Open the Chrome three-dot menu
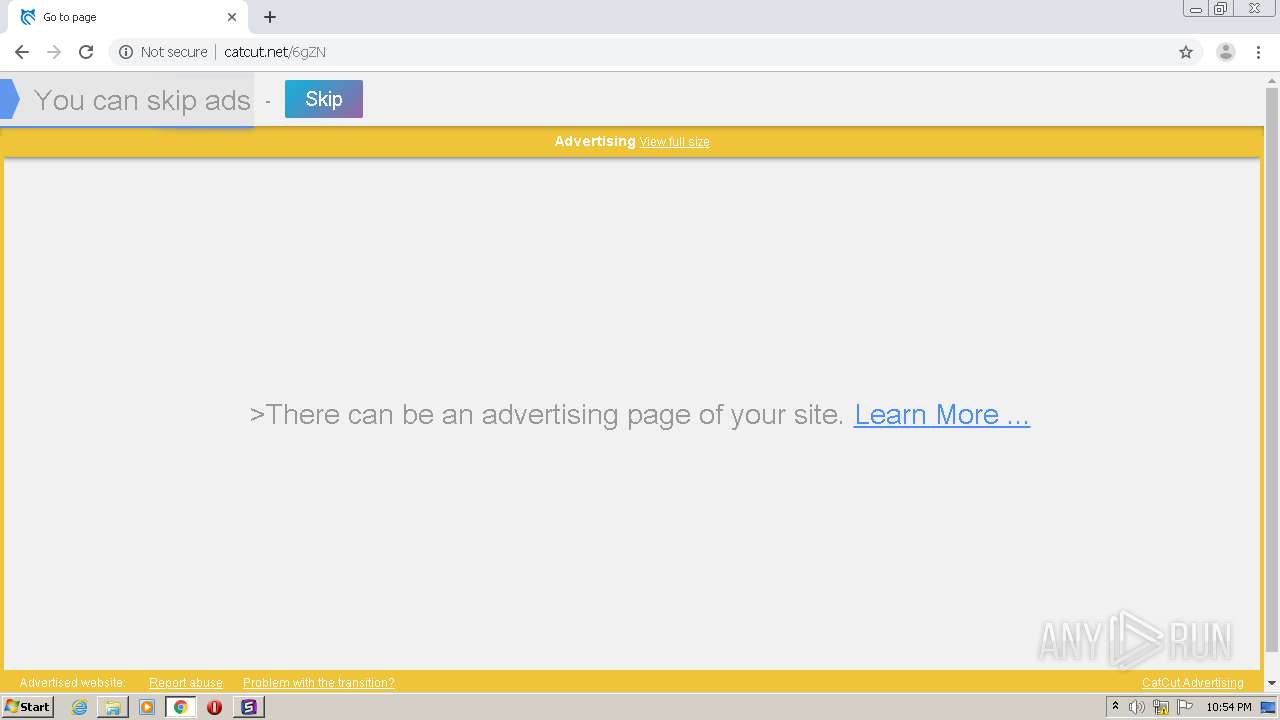The height and width of the screenshot is (720, 1280). [x=1258, y=52]
